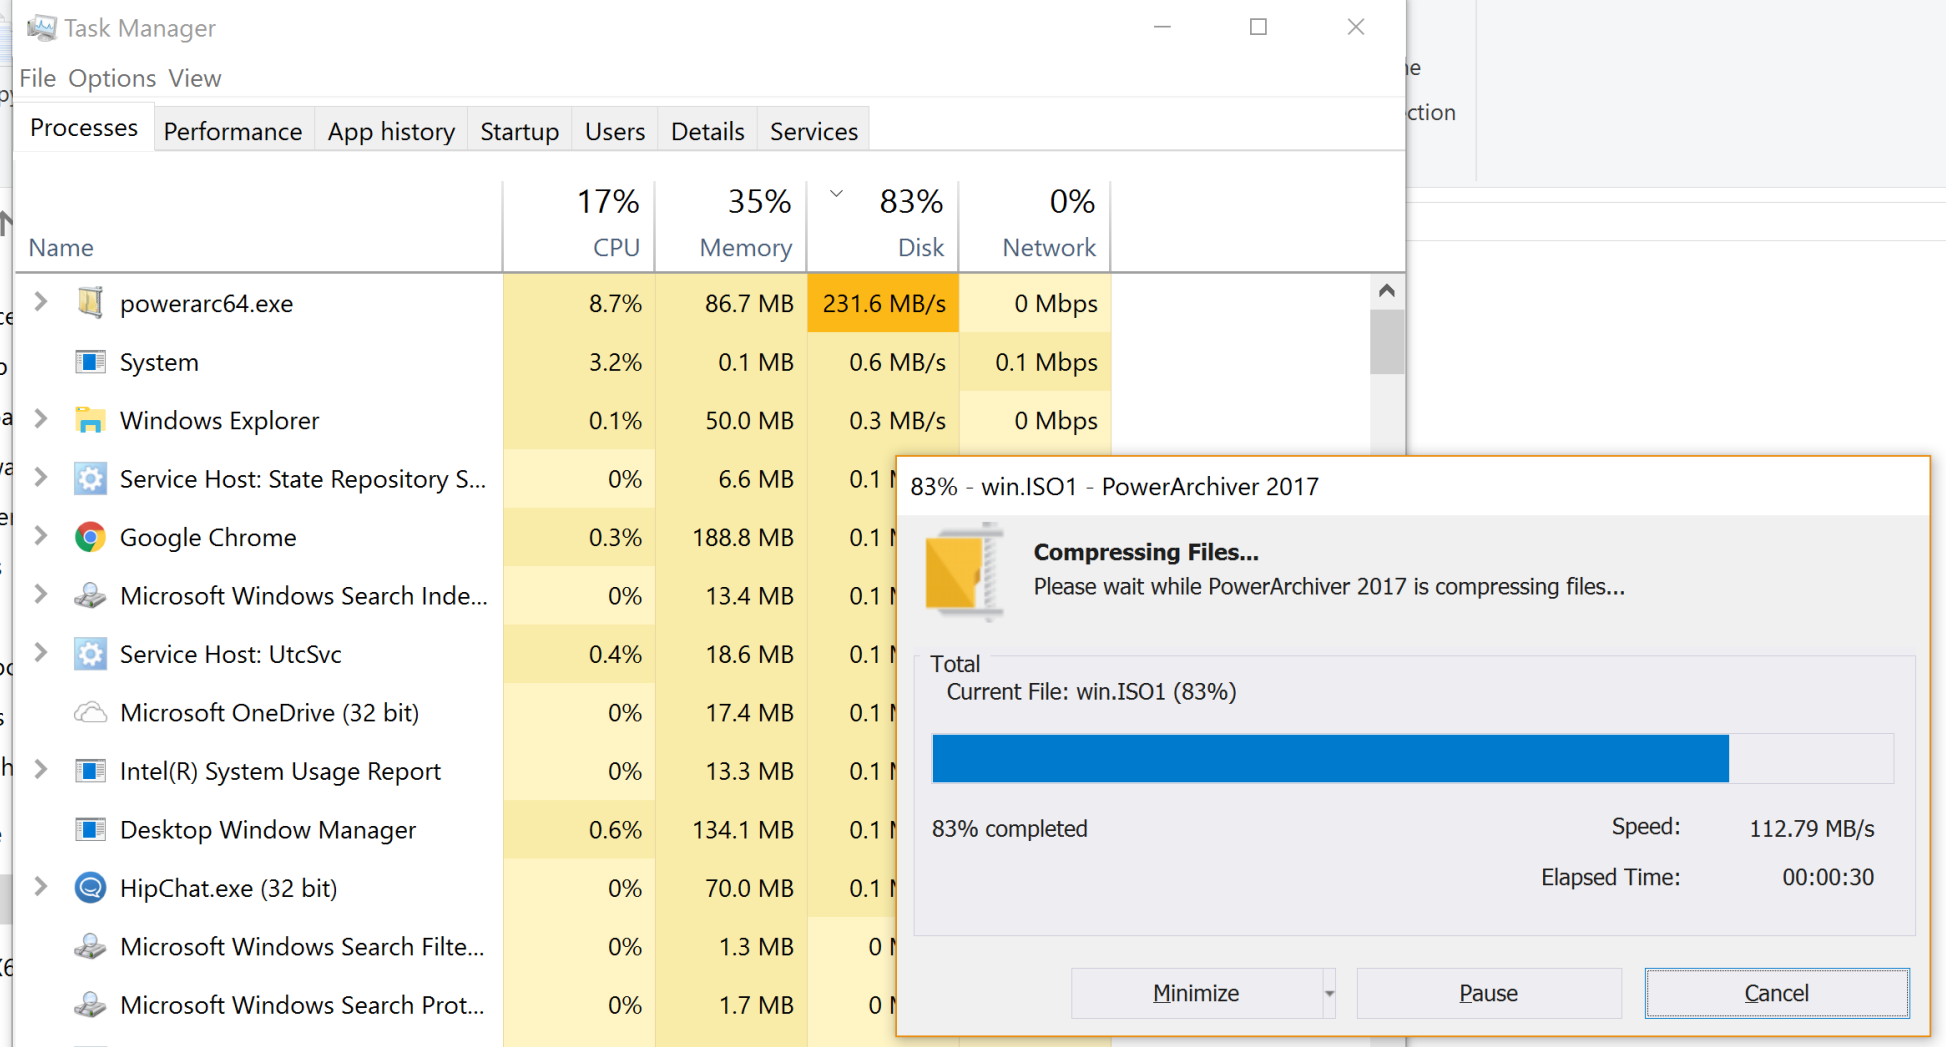Select the System process name
The height and width of the screenshot is (1047, 1946).
(159, 362)
